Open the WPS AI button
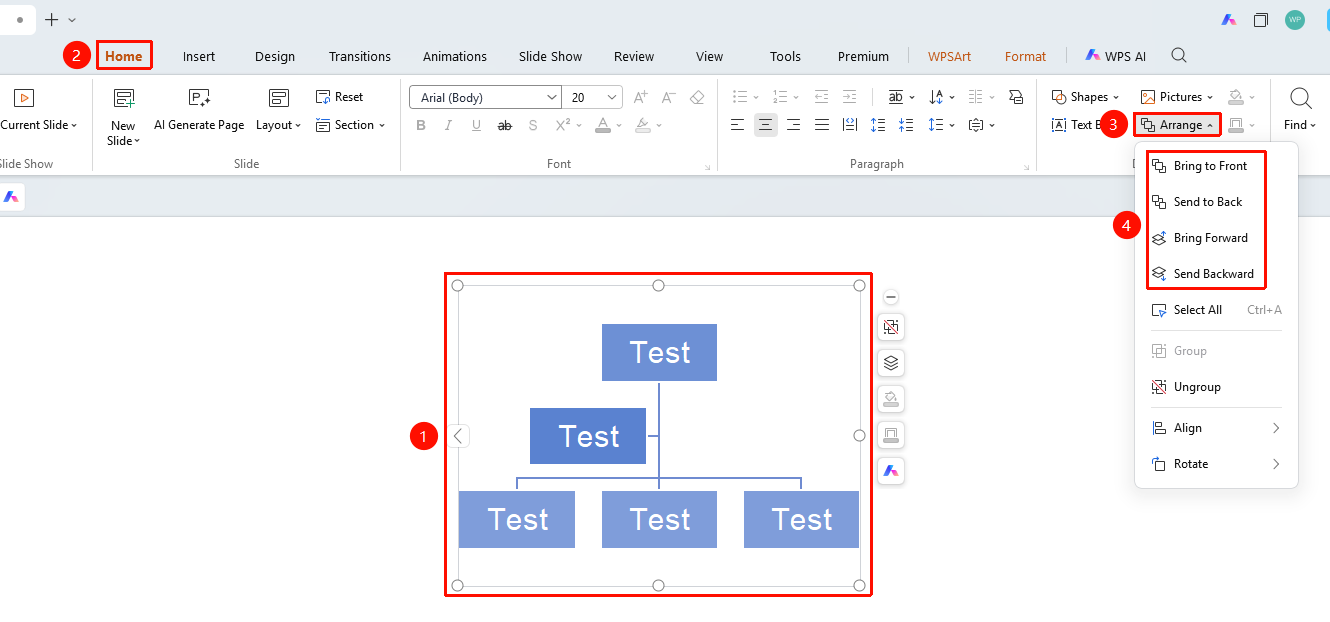Viewport: 1330px width, 622px height. click(1115, 56)
